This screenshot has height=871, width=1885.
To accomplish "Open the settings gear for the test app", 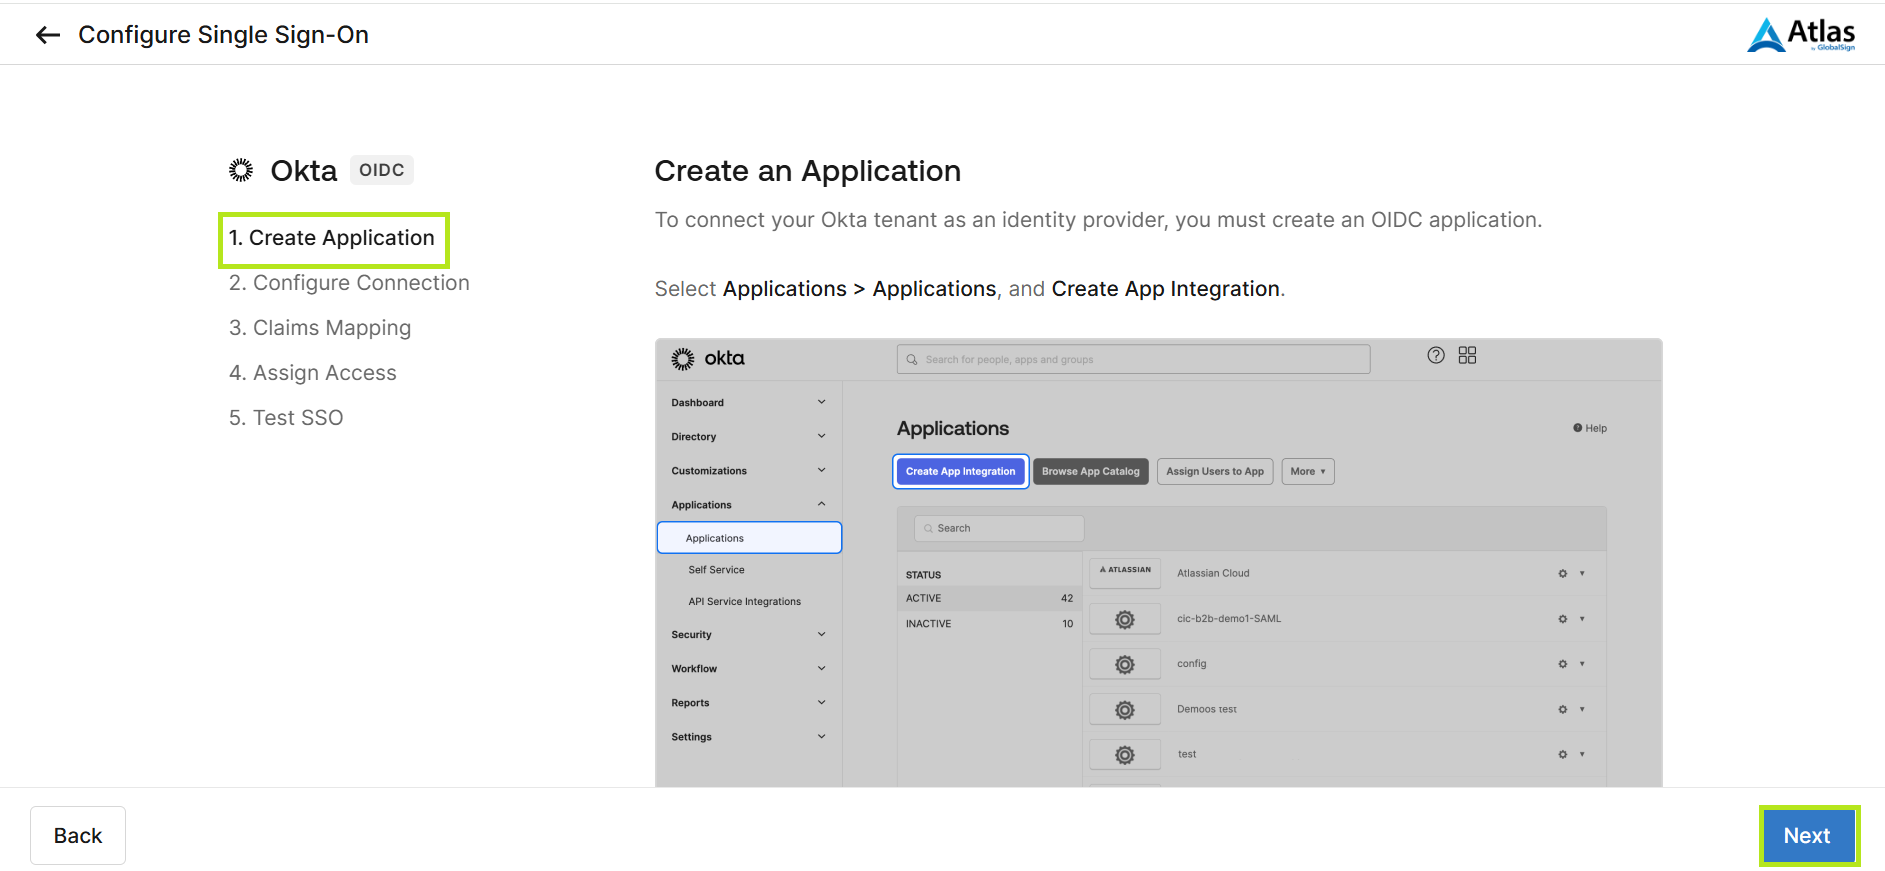I will pyautogui.click(x=1563, y=754).
